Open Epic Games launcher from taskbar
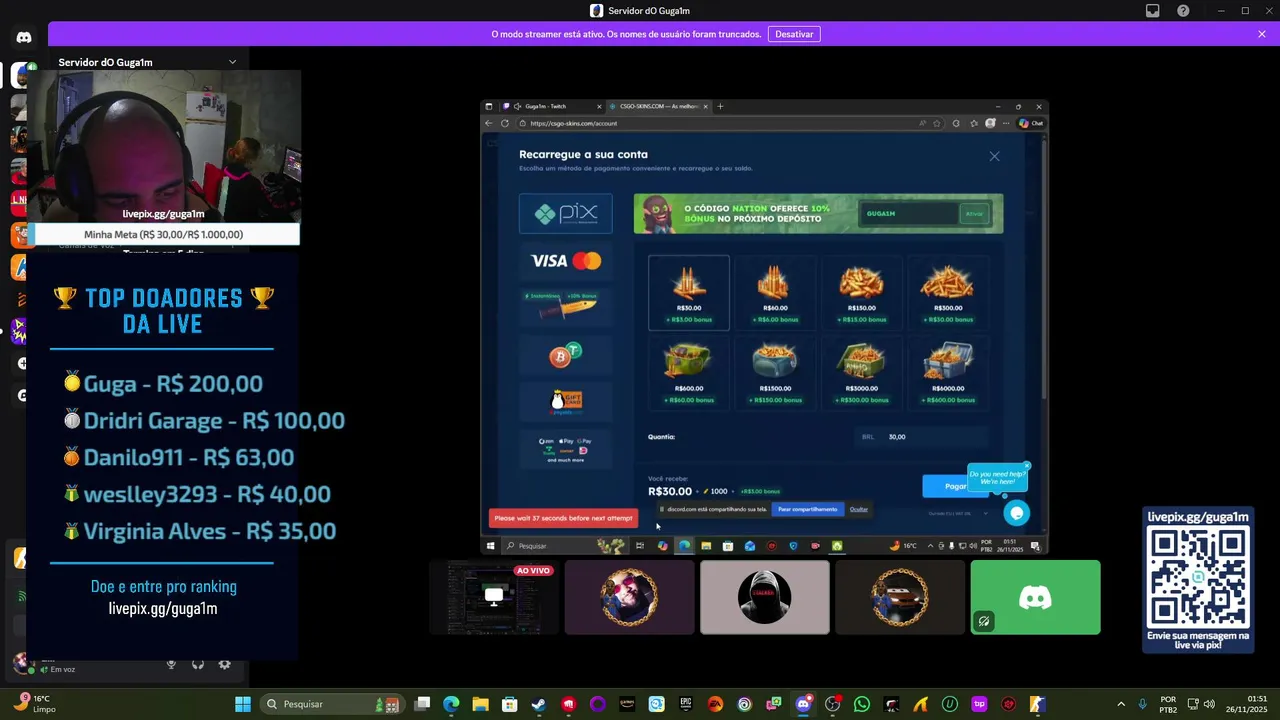This screenshot has width=1280, height=720. 686,704
